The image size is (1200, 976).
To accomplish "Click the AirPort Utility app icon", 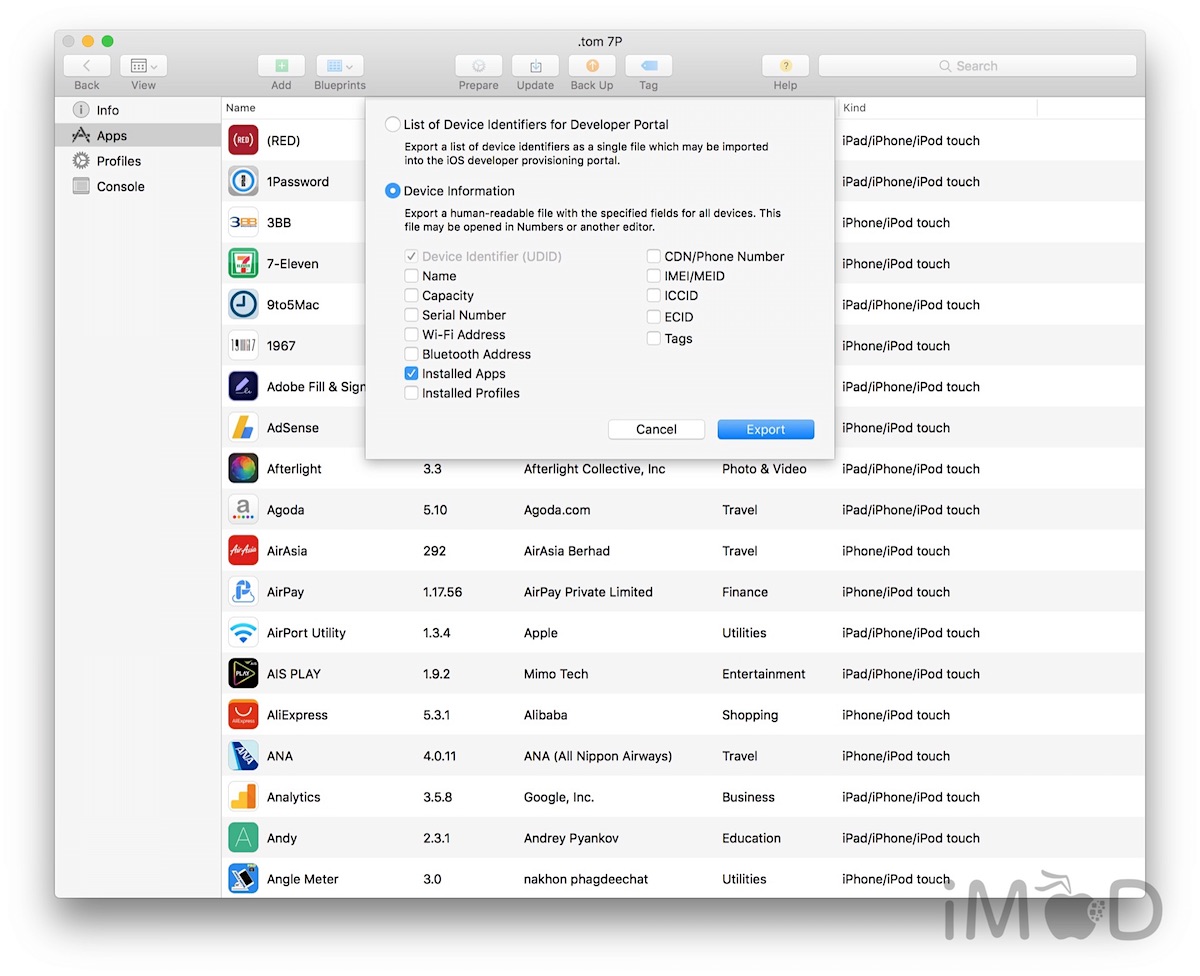I will (x=243, y=633).
